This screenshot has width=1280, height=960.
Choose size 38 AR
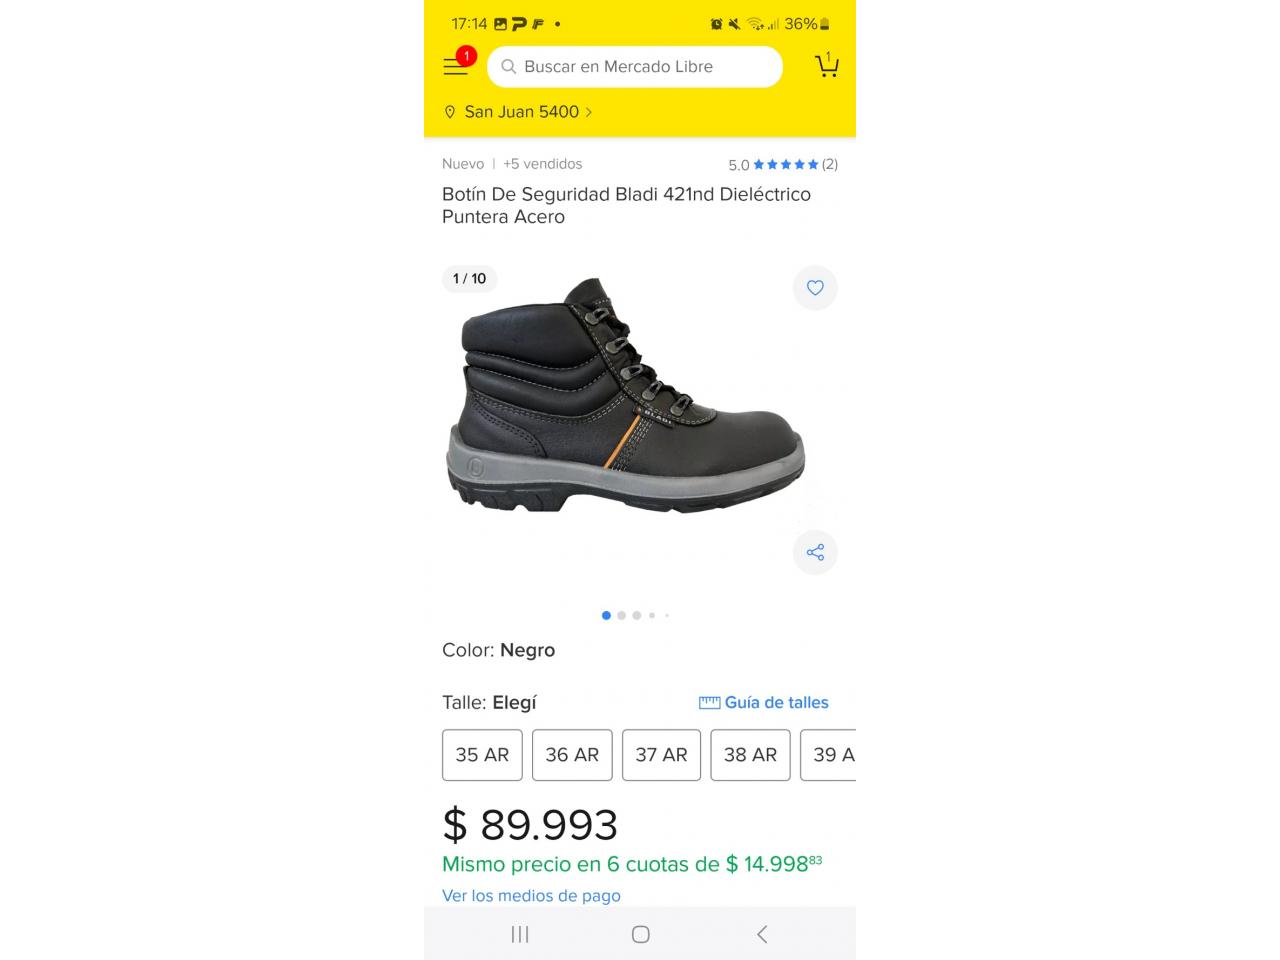click(750, 755)
